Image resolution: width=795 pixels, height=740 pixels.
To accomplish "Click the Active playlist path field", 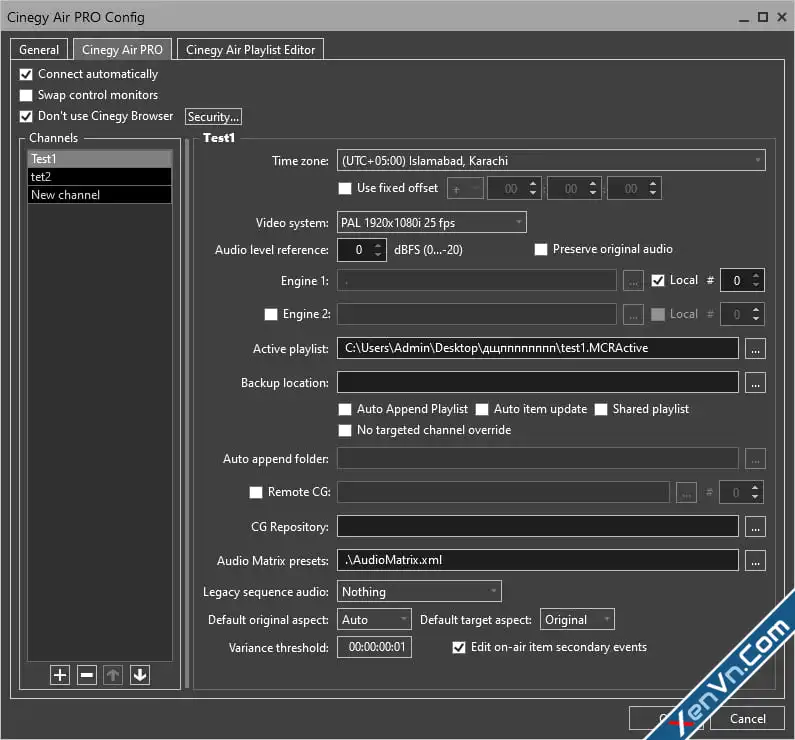I will coord(537,348).
